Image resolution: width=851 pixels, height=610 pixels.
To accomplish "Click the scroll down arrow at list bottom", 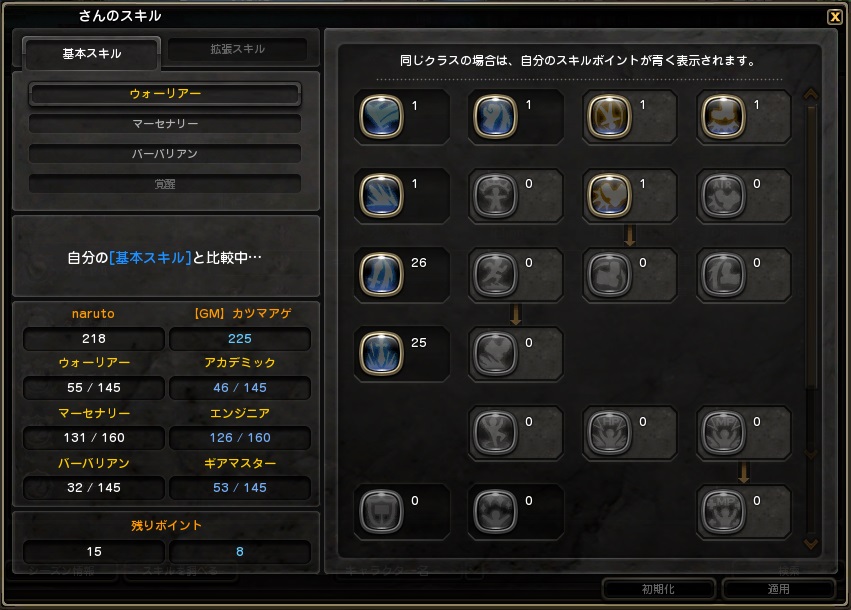I will tap(811, 543).
